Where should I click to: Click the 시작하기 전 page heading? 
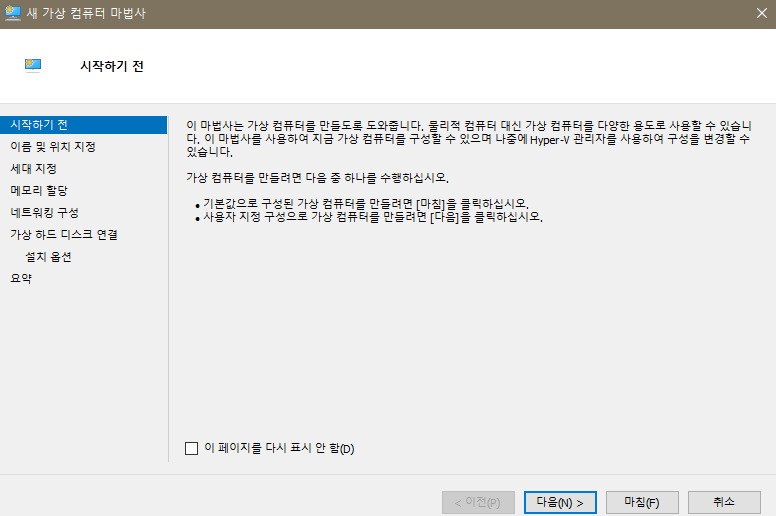(x=112, y=66)
